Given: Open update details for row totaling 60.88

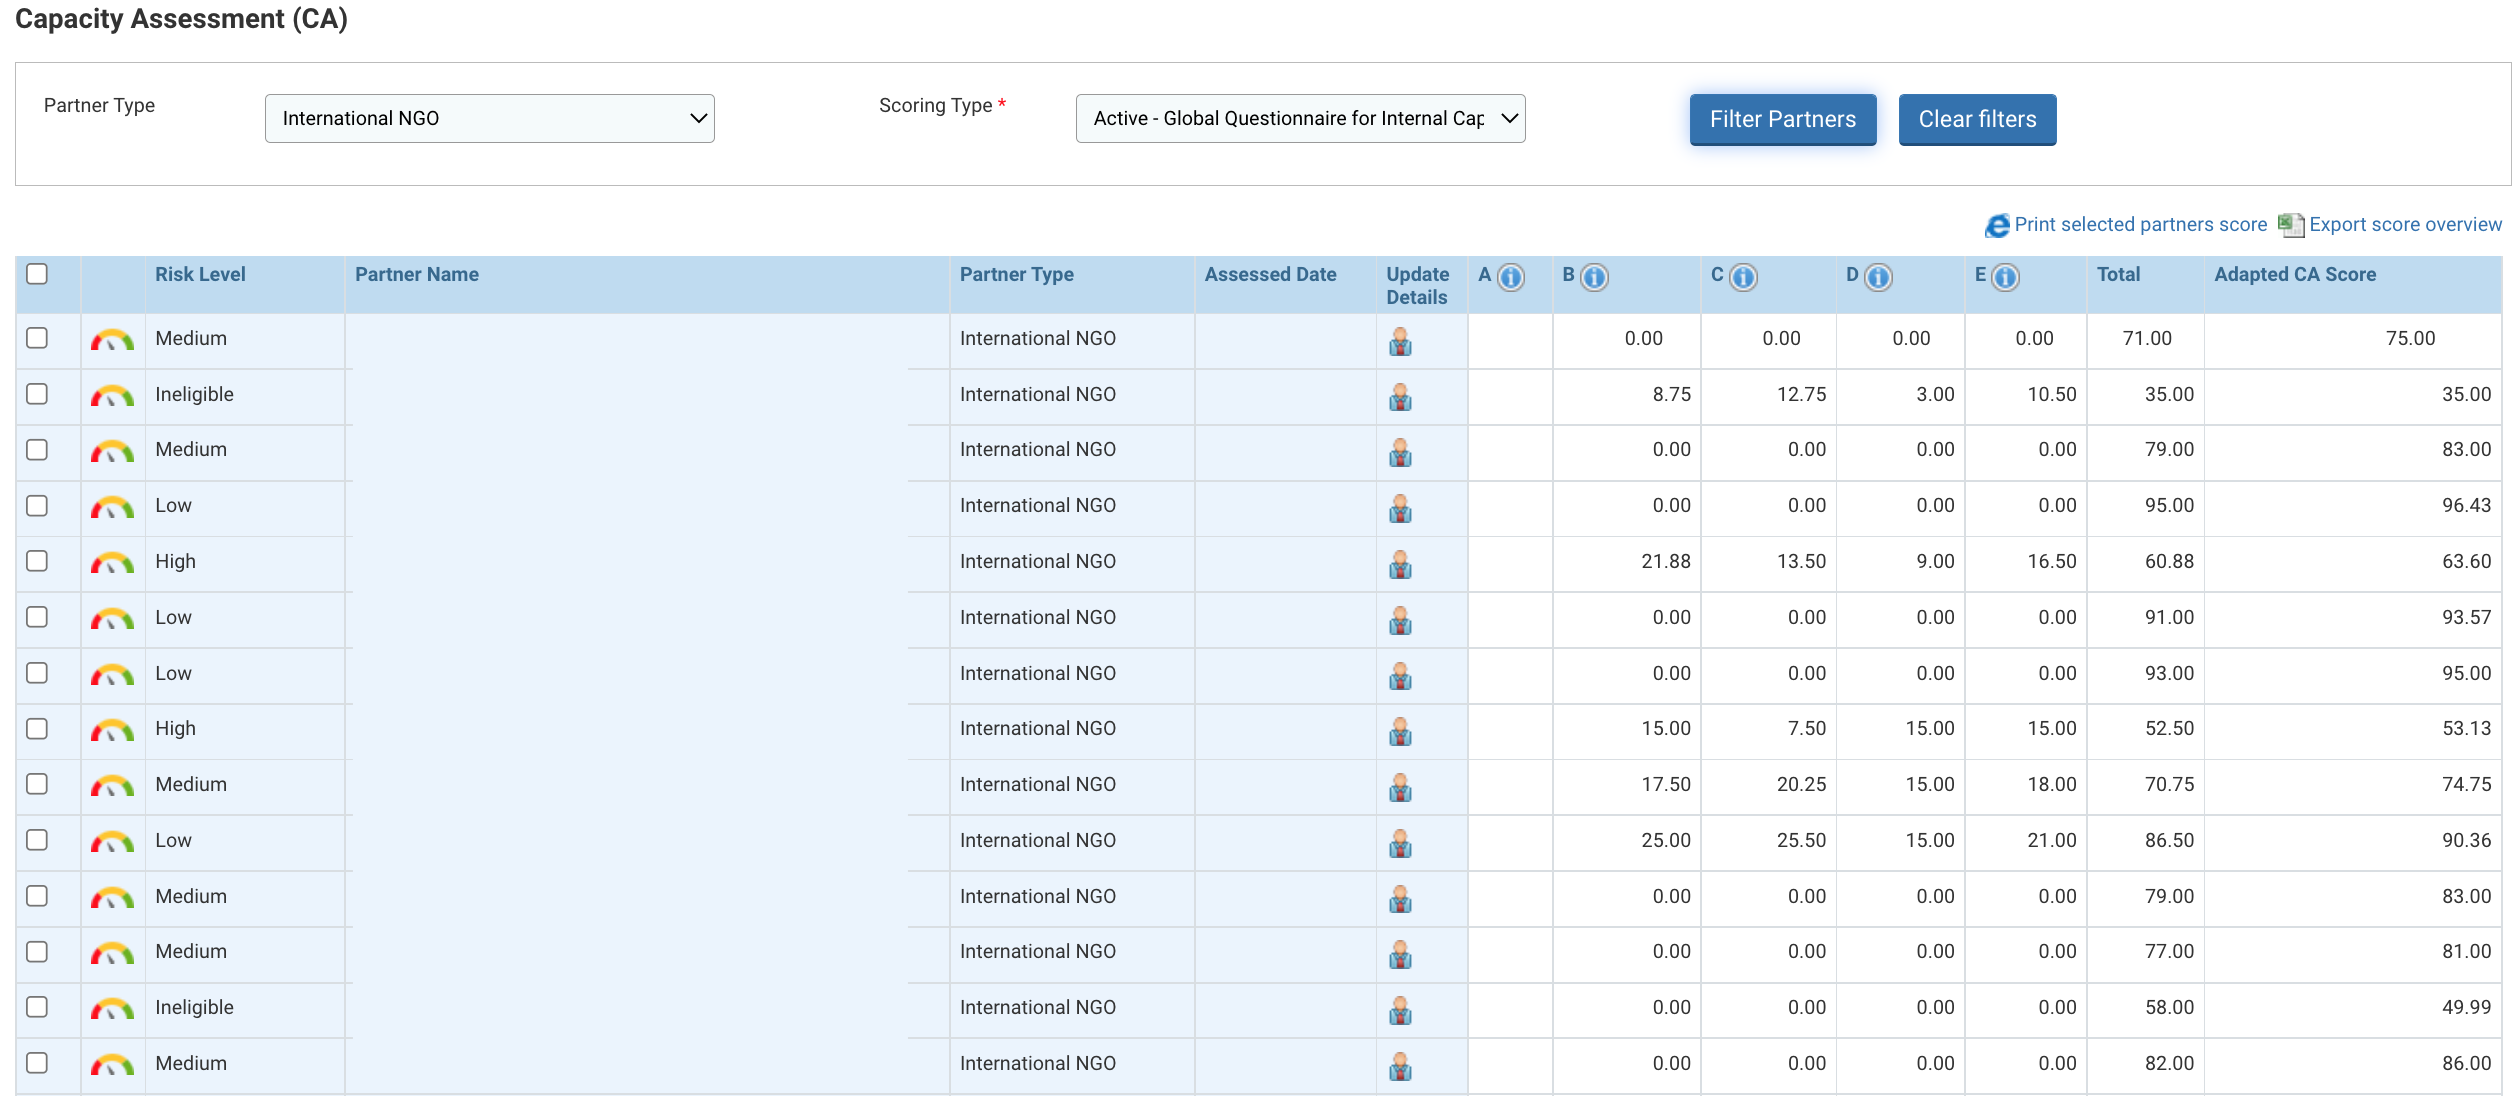Looking at the screenshot, I should coord(1400,565).
